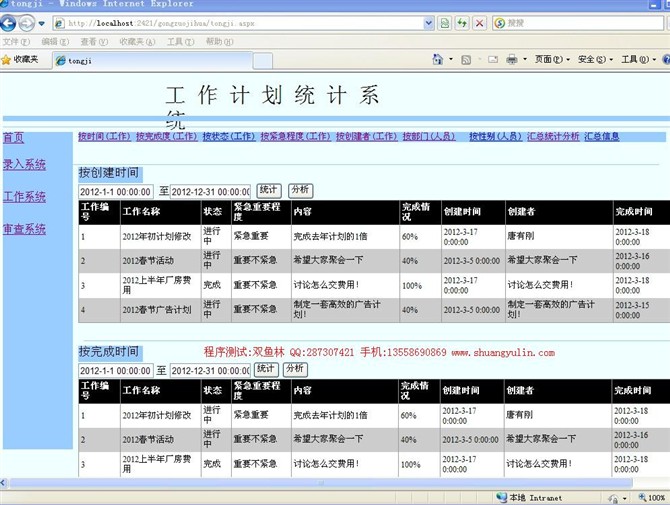The width and height of the screenshot is (670, 505).
Task: Click 统计 button under 按创建时间
Action: coord(268,190)
